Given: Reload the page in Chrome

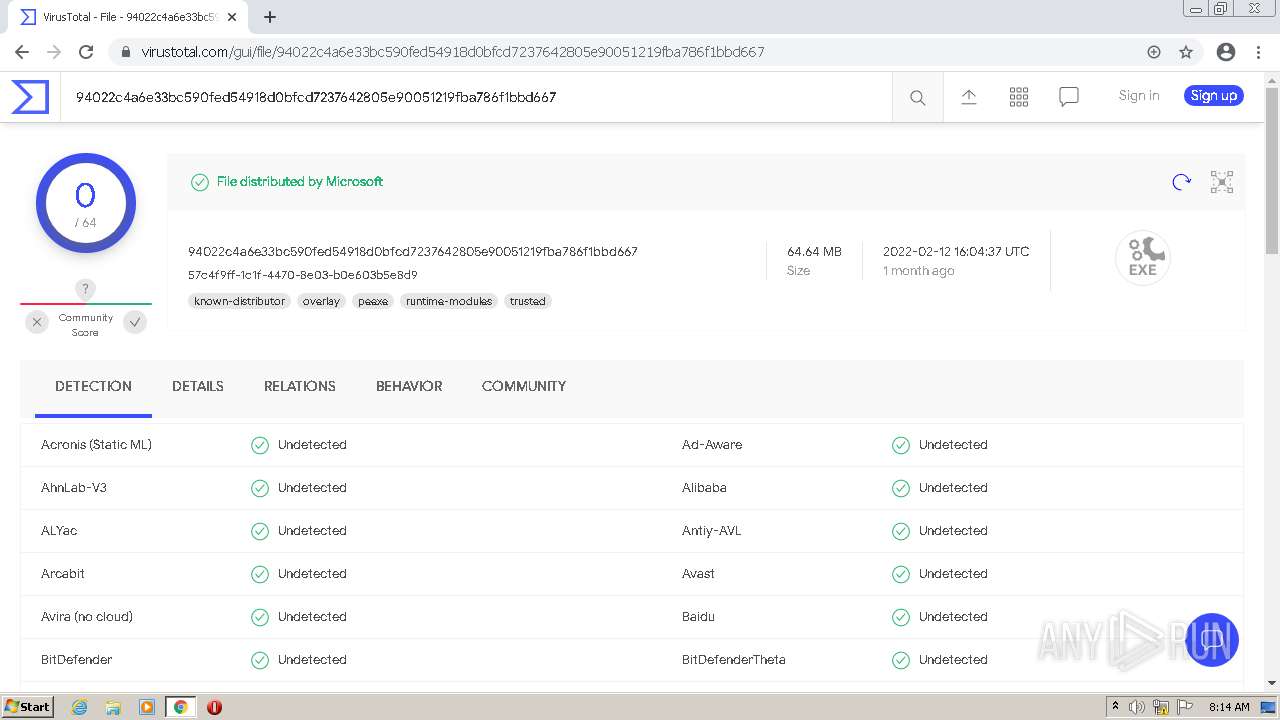Looking at the screenshot, I should [x=86, y=52].
